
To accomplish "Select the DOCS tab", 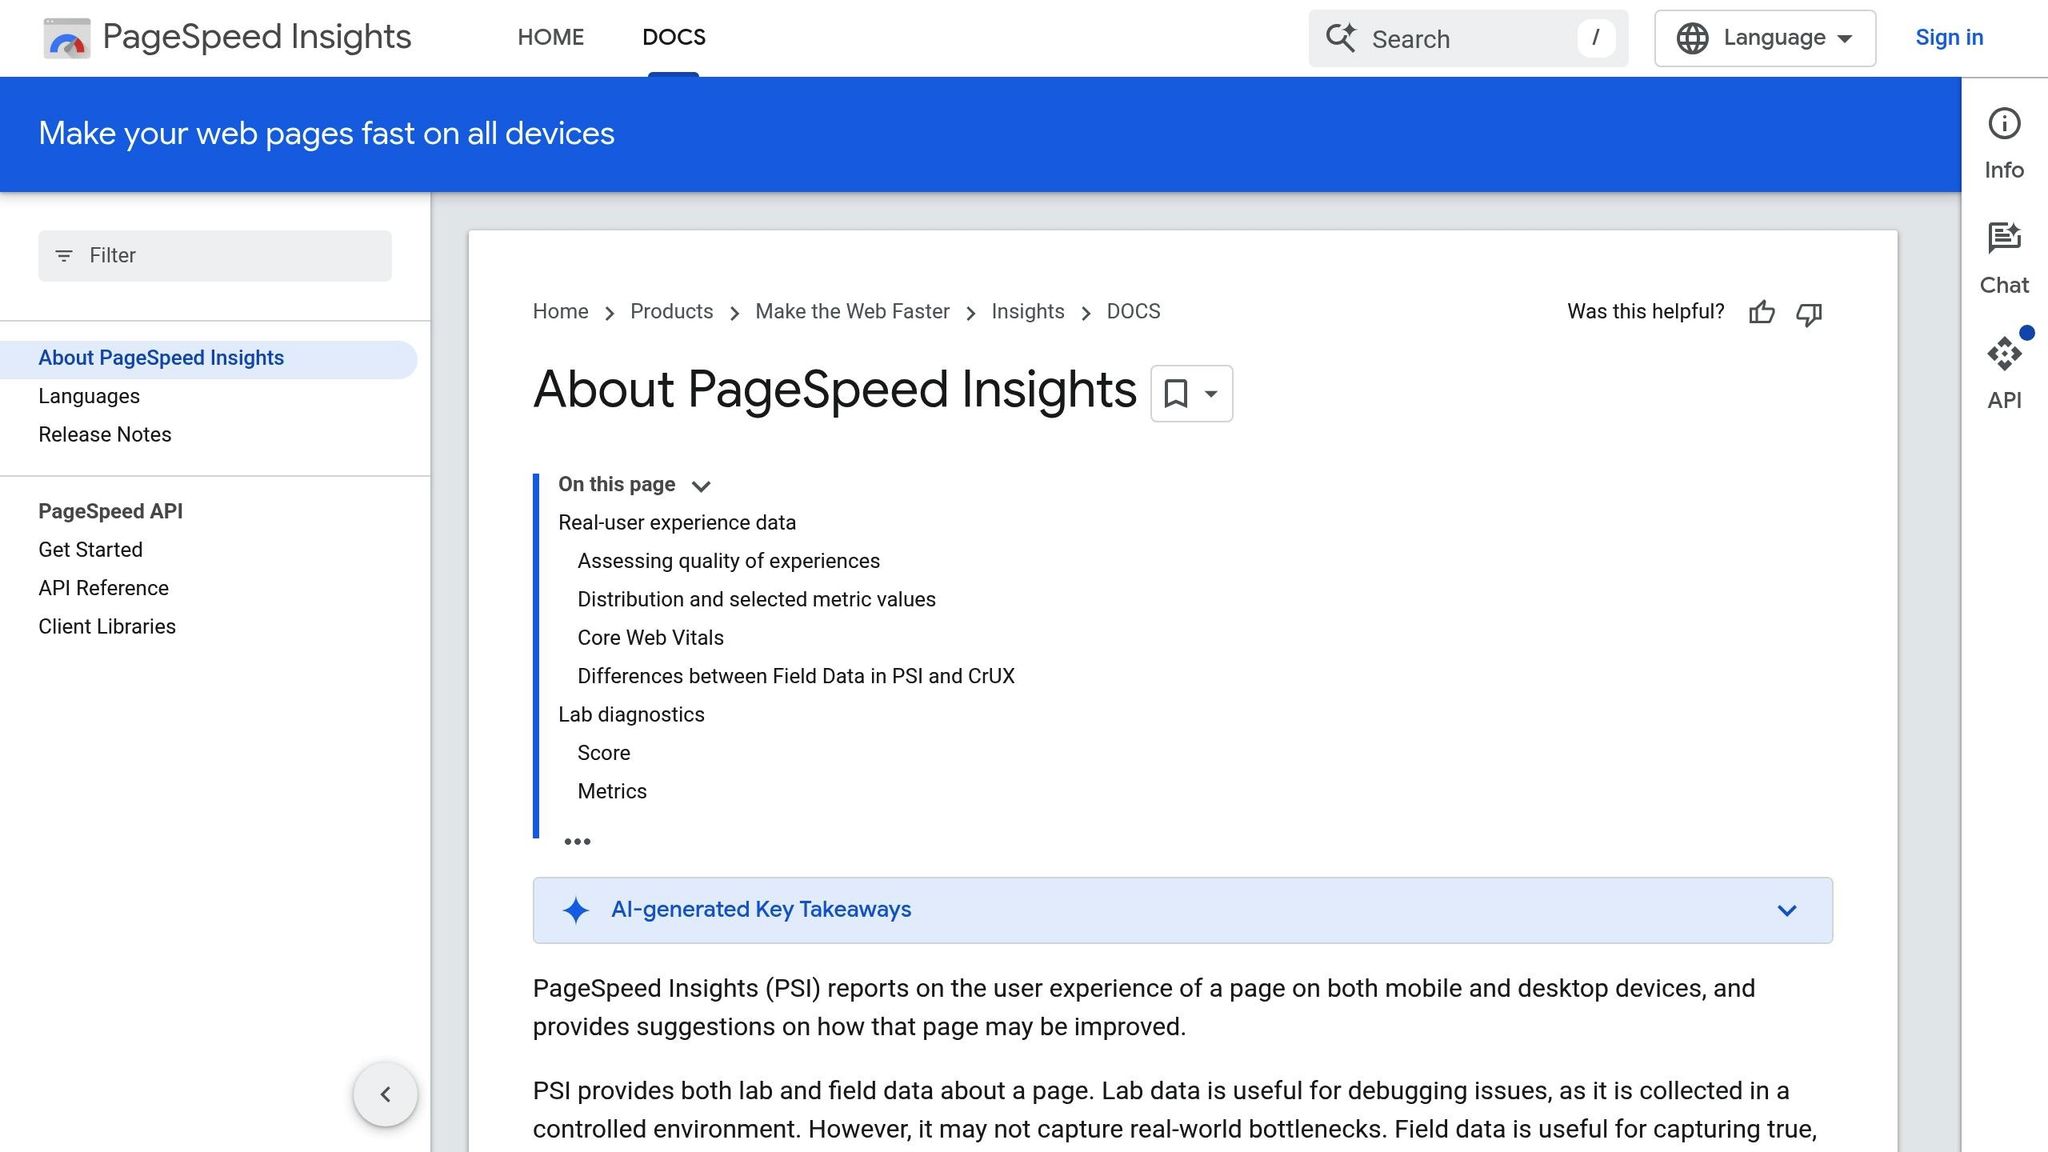I will click(673, 37).
